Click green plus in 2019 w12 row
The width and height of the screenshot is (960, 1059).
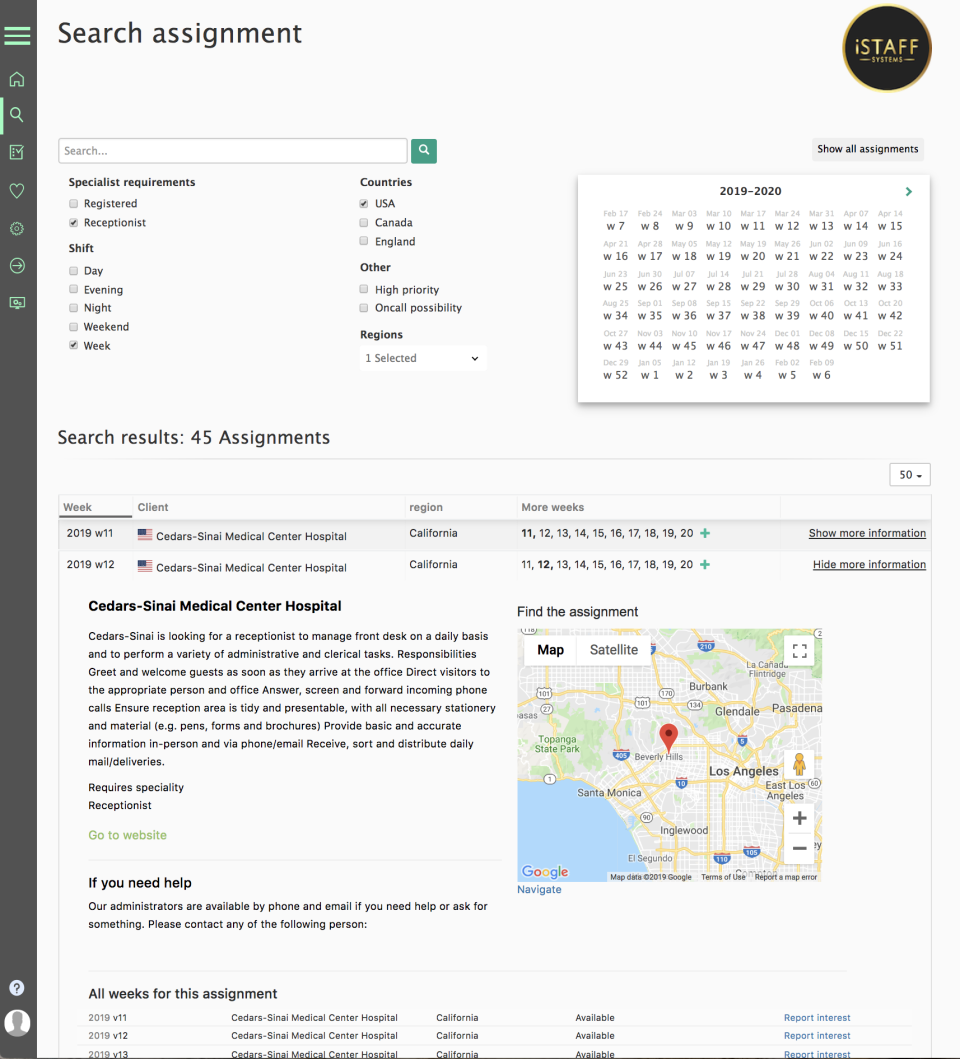(705, 565)
